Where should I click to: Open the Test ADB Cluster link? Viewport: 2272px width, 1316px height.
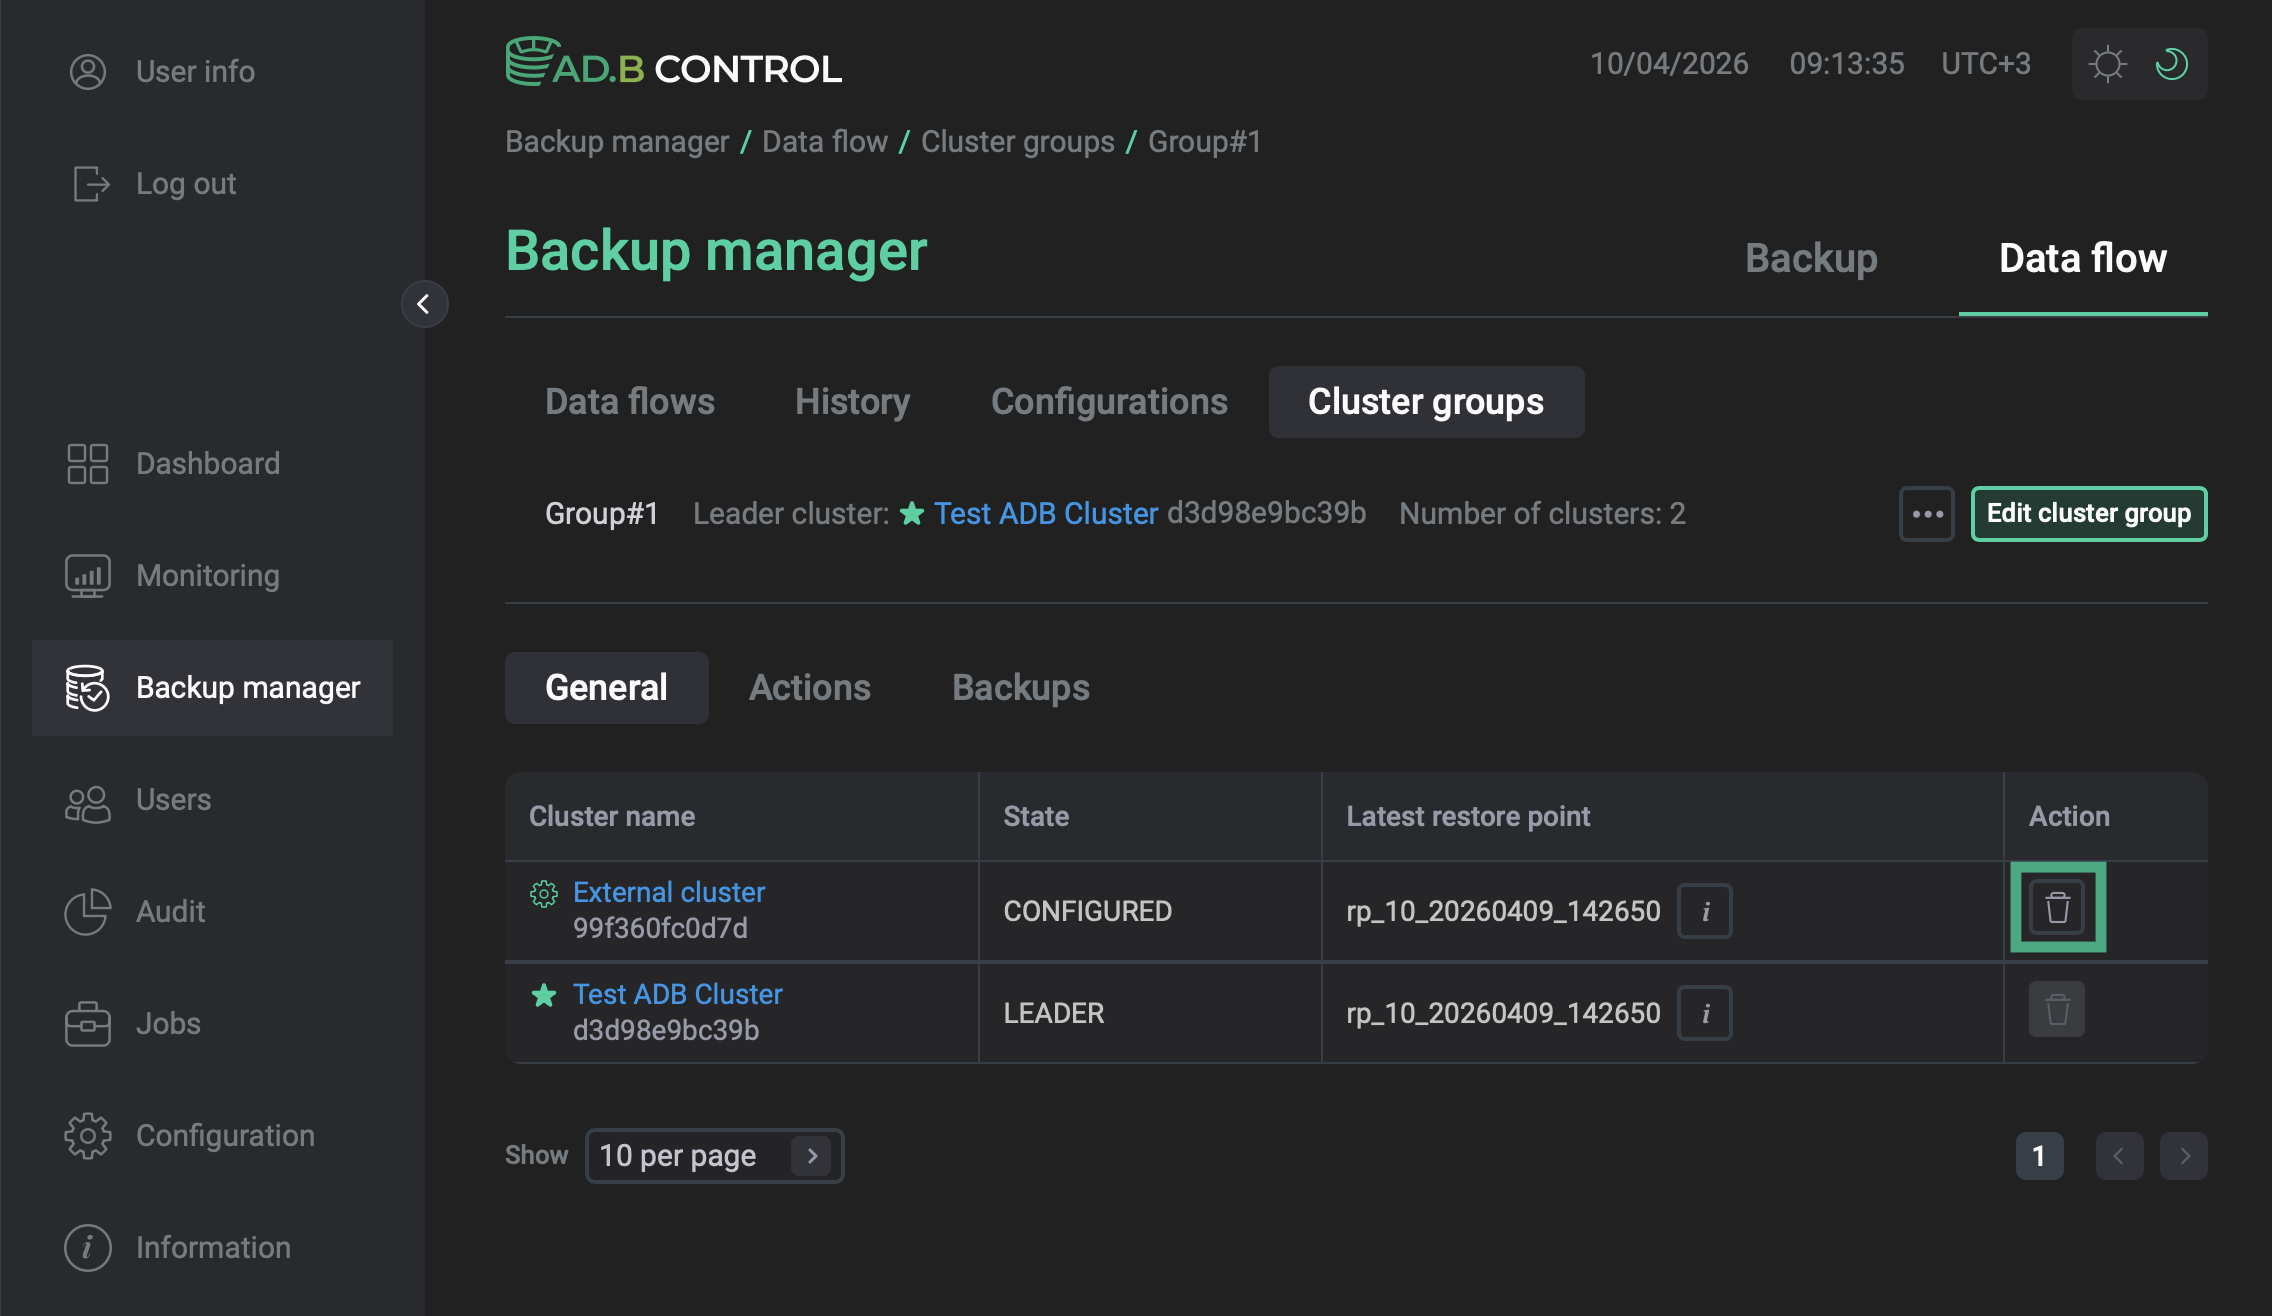pos(677,993)
